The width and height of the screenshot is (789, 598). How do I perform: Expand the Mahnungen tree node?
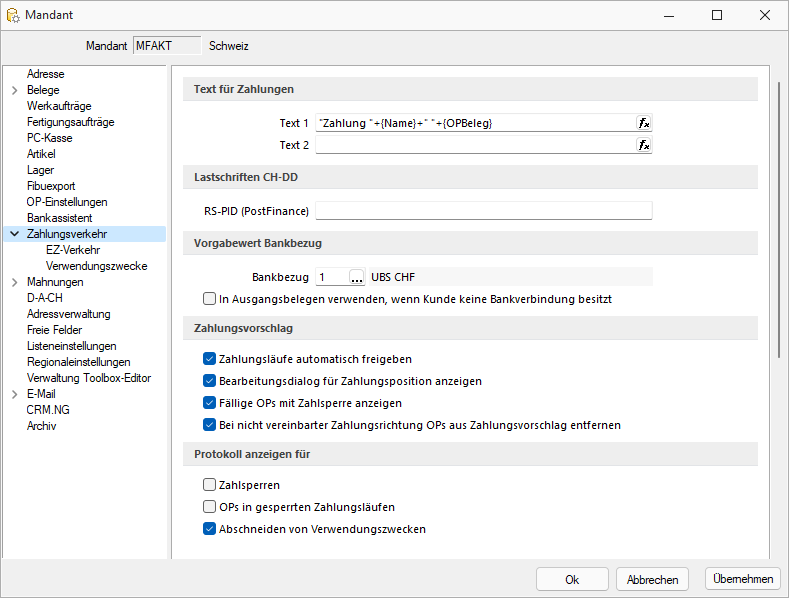[x=14, y=282]
